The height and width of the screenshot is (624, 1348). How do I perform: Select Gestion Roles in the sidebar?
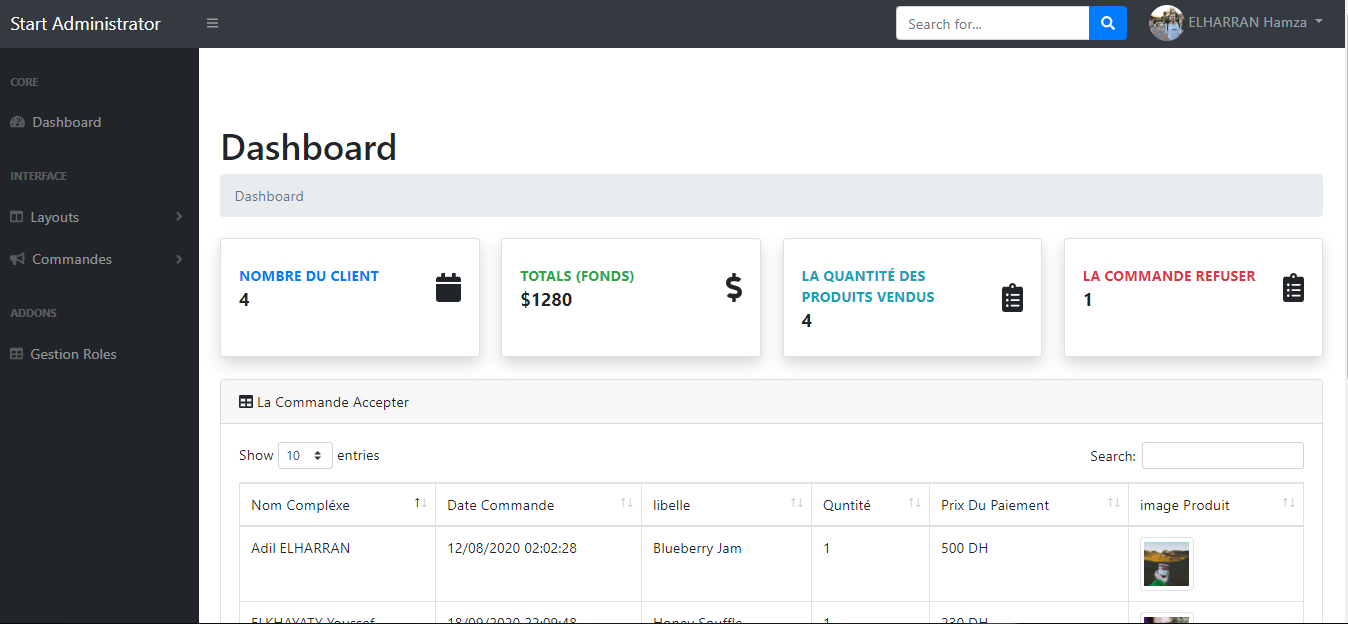75,353
